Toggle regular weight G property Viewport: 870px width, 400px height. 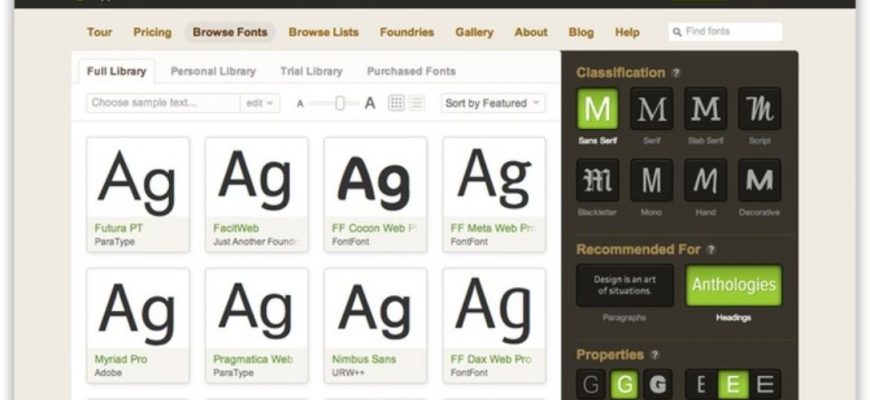coord(624,384)
